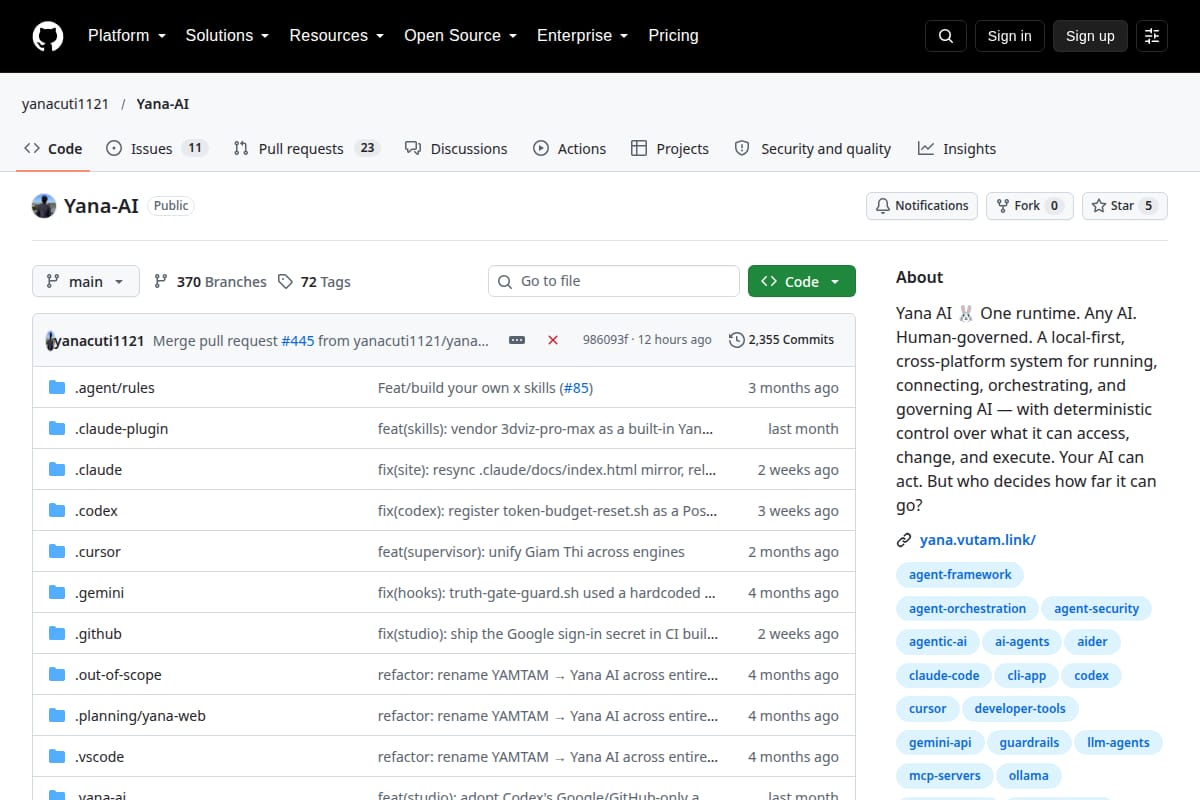Open the Pull requests tab
1200x800 pixels.
pos(306,149)
